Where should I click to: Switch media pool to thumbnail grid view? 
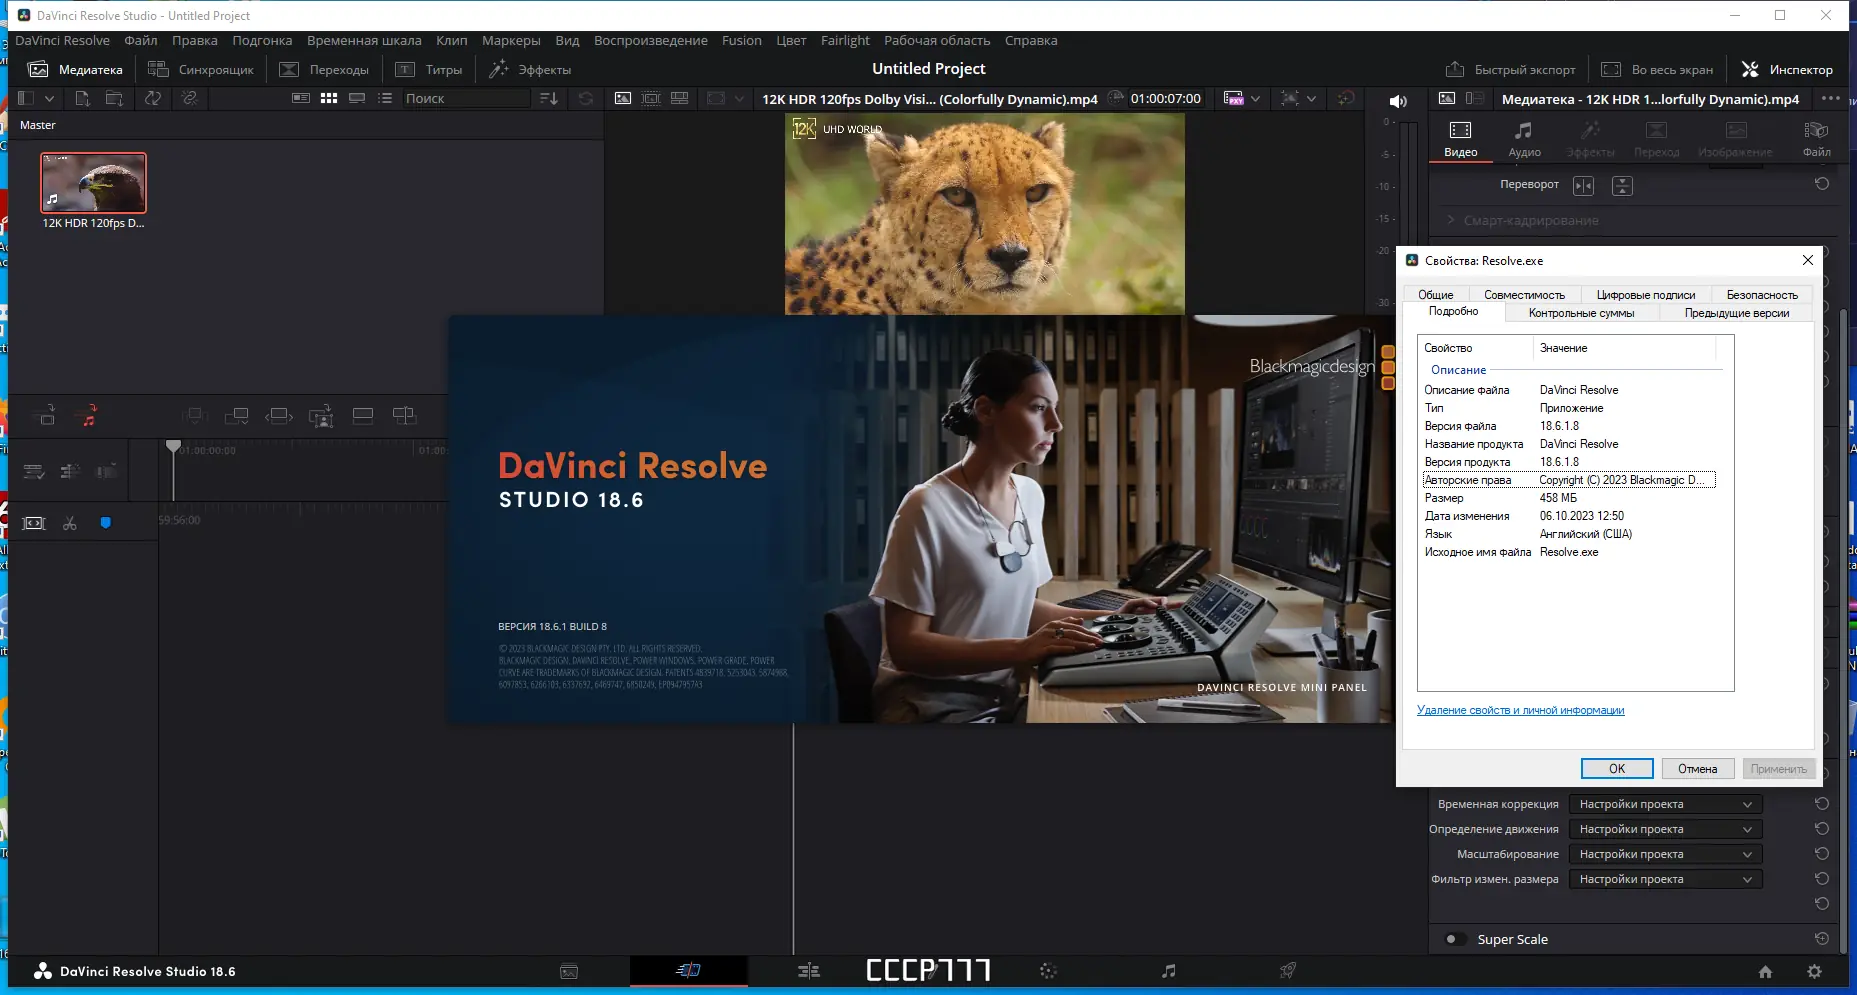click(327, 98)
